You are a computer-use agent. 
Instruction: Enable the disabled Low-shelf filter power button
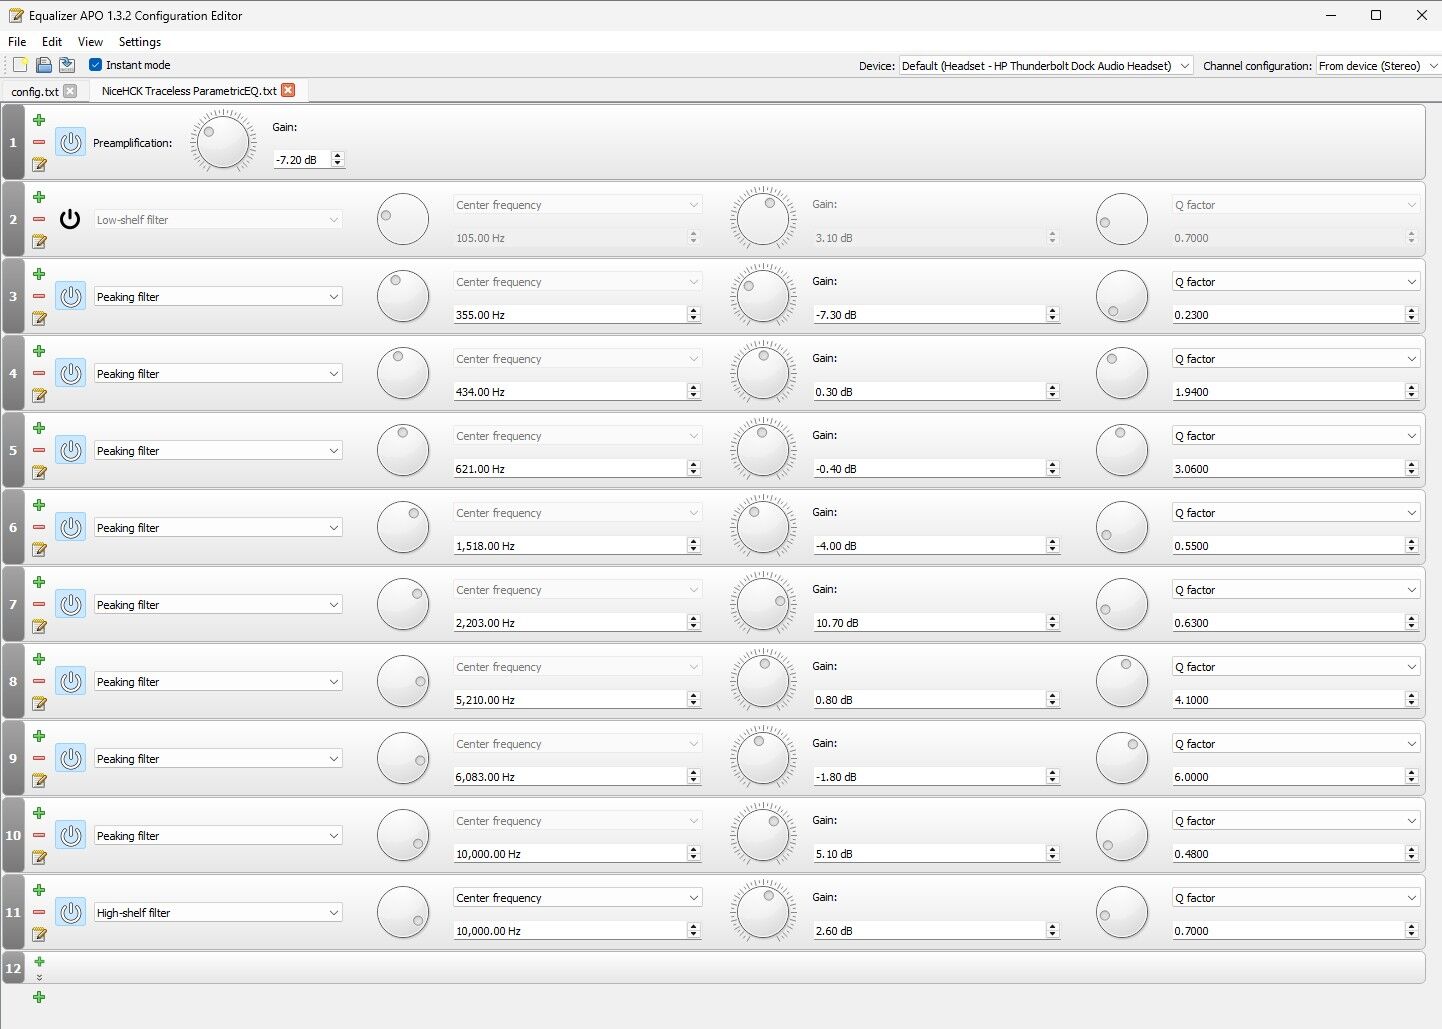coord(70,219)
